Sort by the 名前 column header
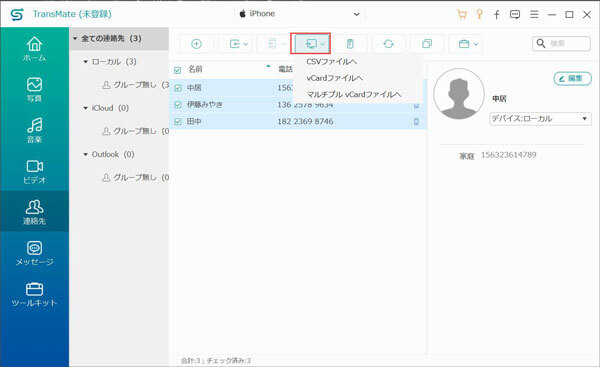Screen dimensions: 600x367 (x=195, y=69)
